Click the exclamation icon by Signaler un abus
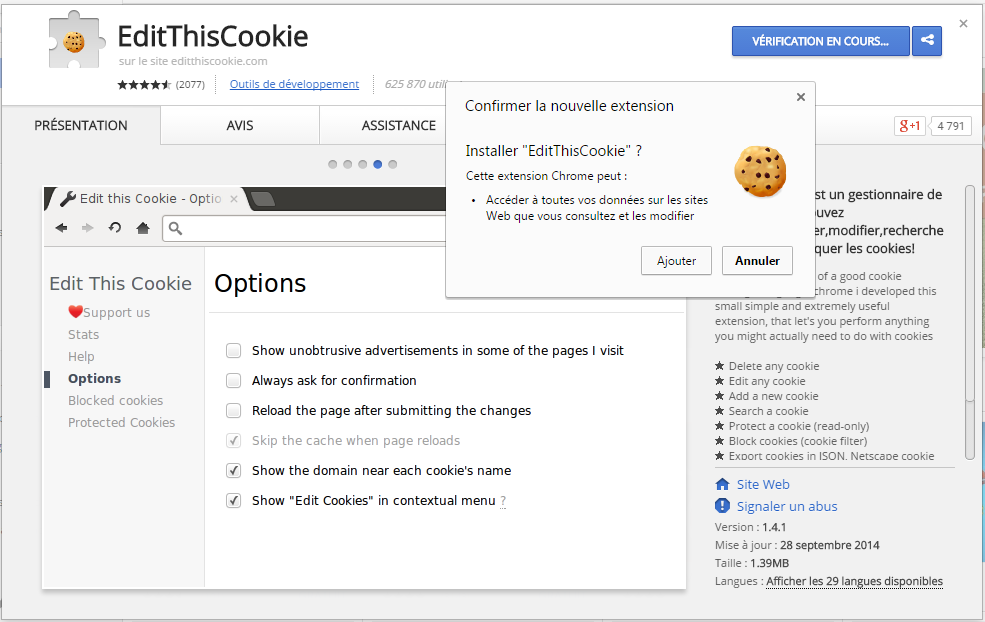 click(x=722, y=506)
